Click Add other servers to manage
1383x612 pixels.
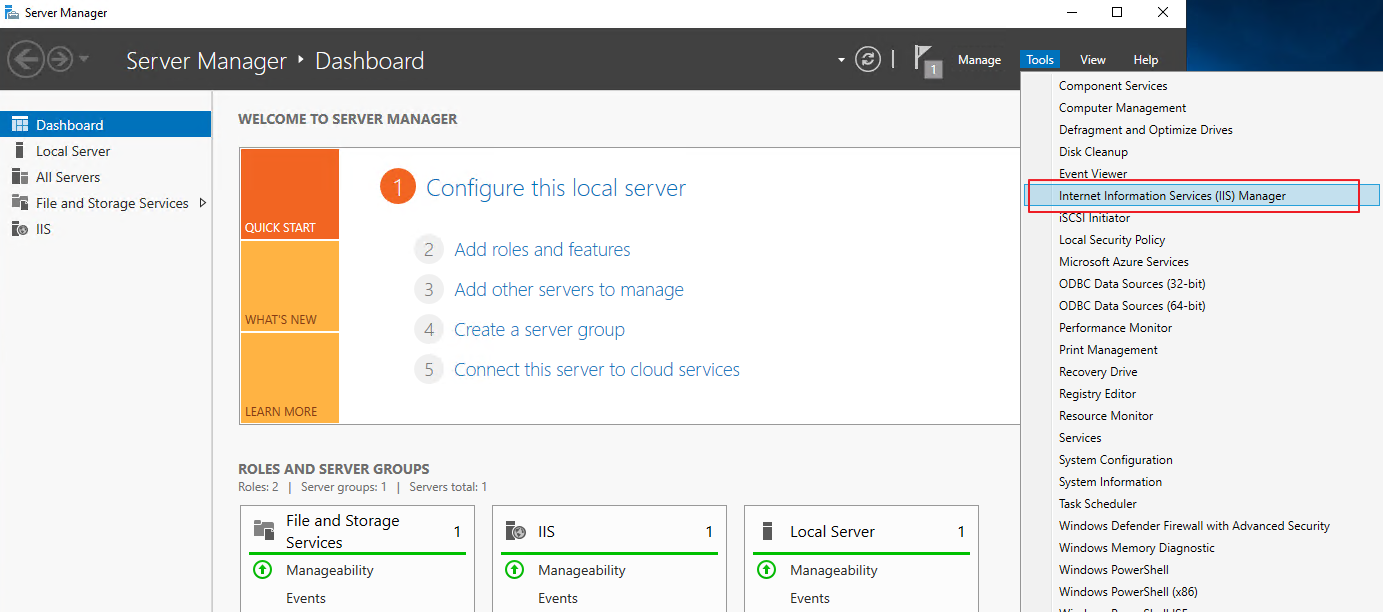tap(569, 290)
